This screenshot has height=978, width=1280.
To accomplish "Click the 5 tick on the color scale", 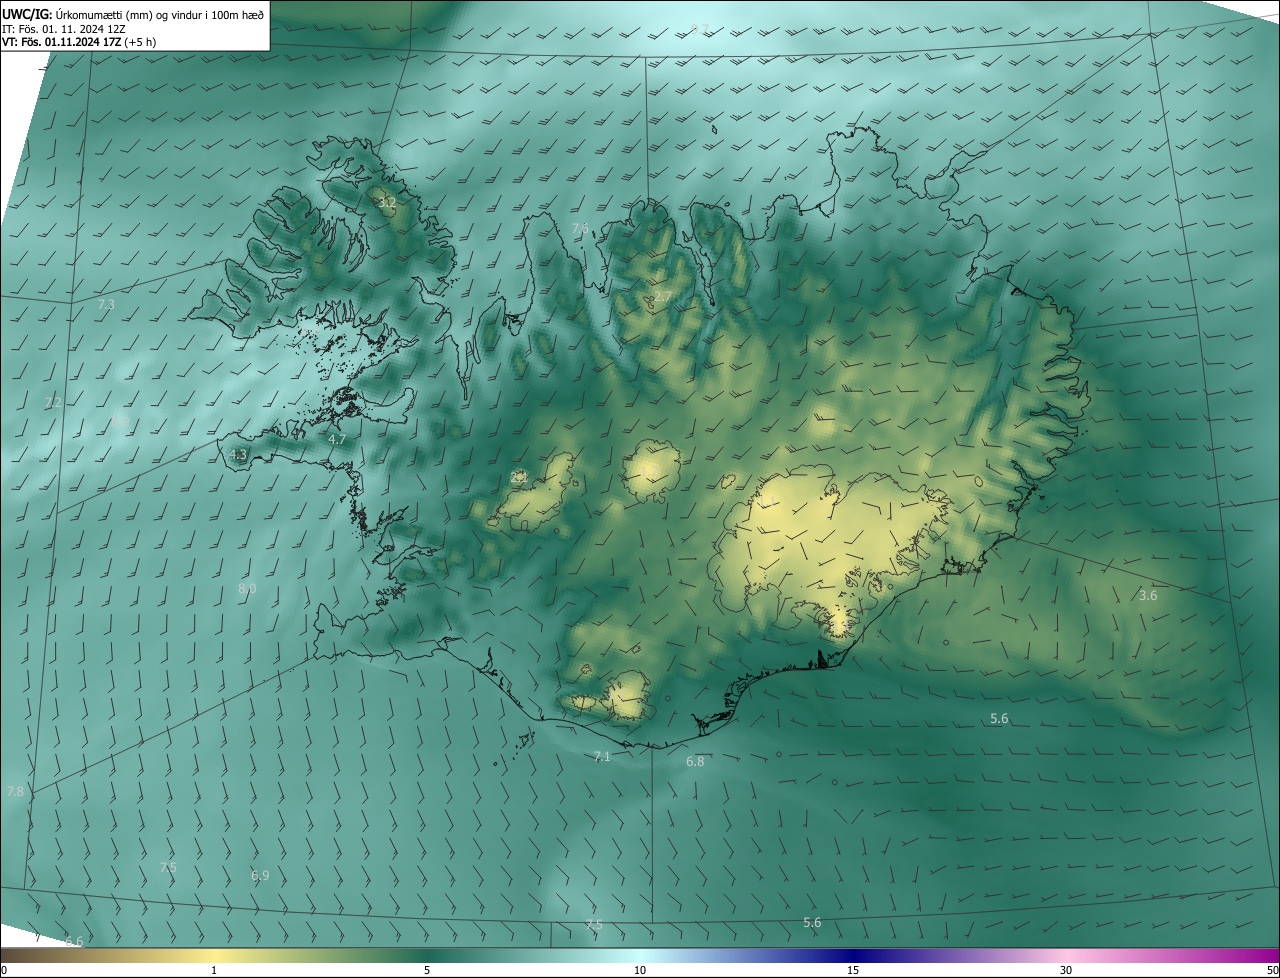I will (427, 970).
